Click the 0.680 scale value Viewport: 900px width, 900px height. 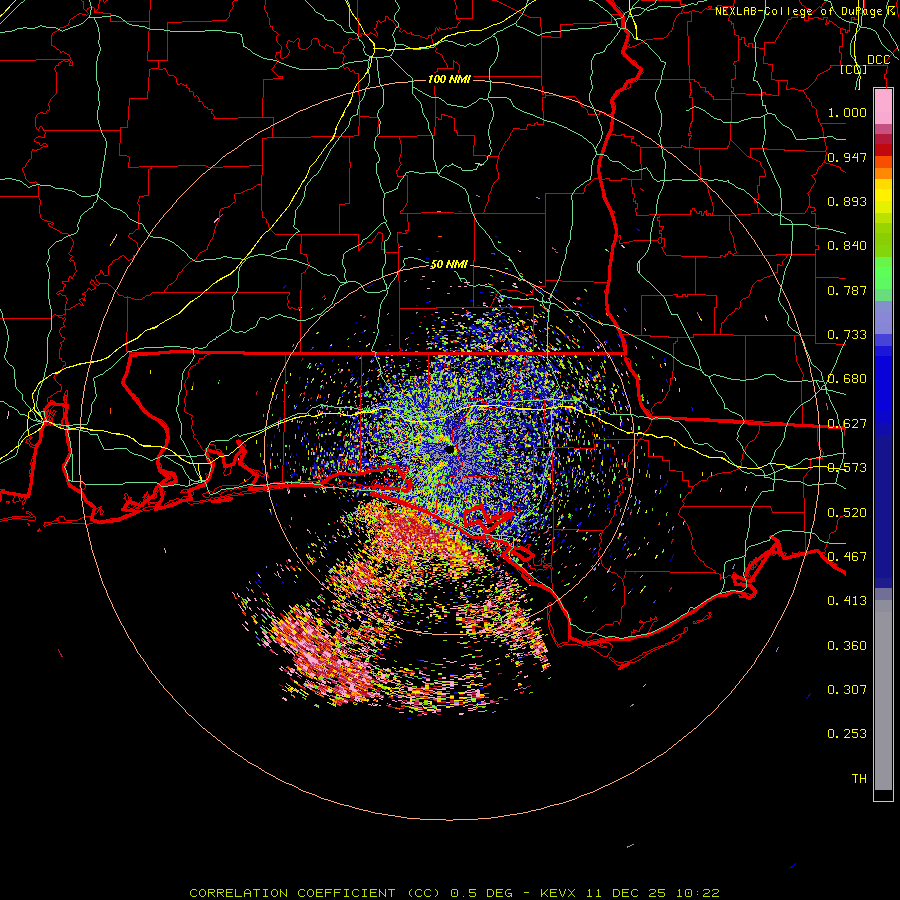tap(847, 379)
